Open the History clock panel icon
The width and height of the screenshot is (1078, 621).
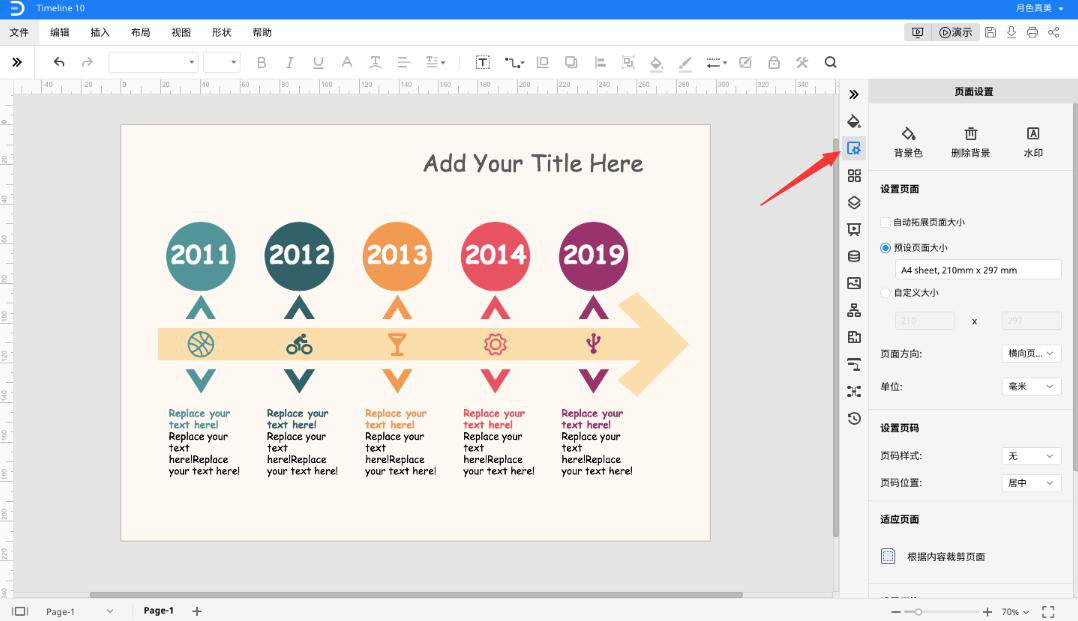854,418
